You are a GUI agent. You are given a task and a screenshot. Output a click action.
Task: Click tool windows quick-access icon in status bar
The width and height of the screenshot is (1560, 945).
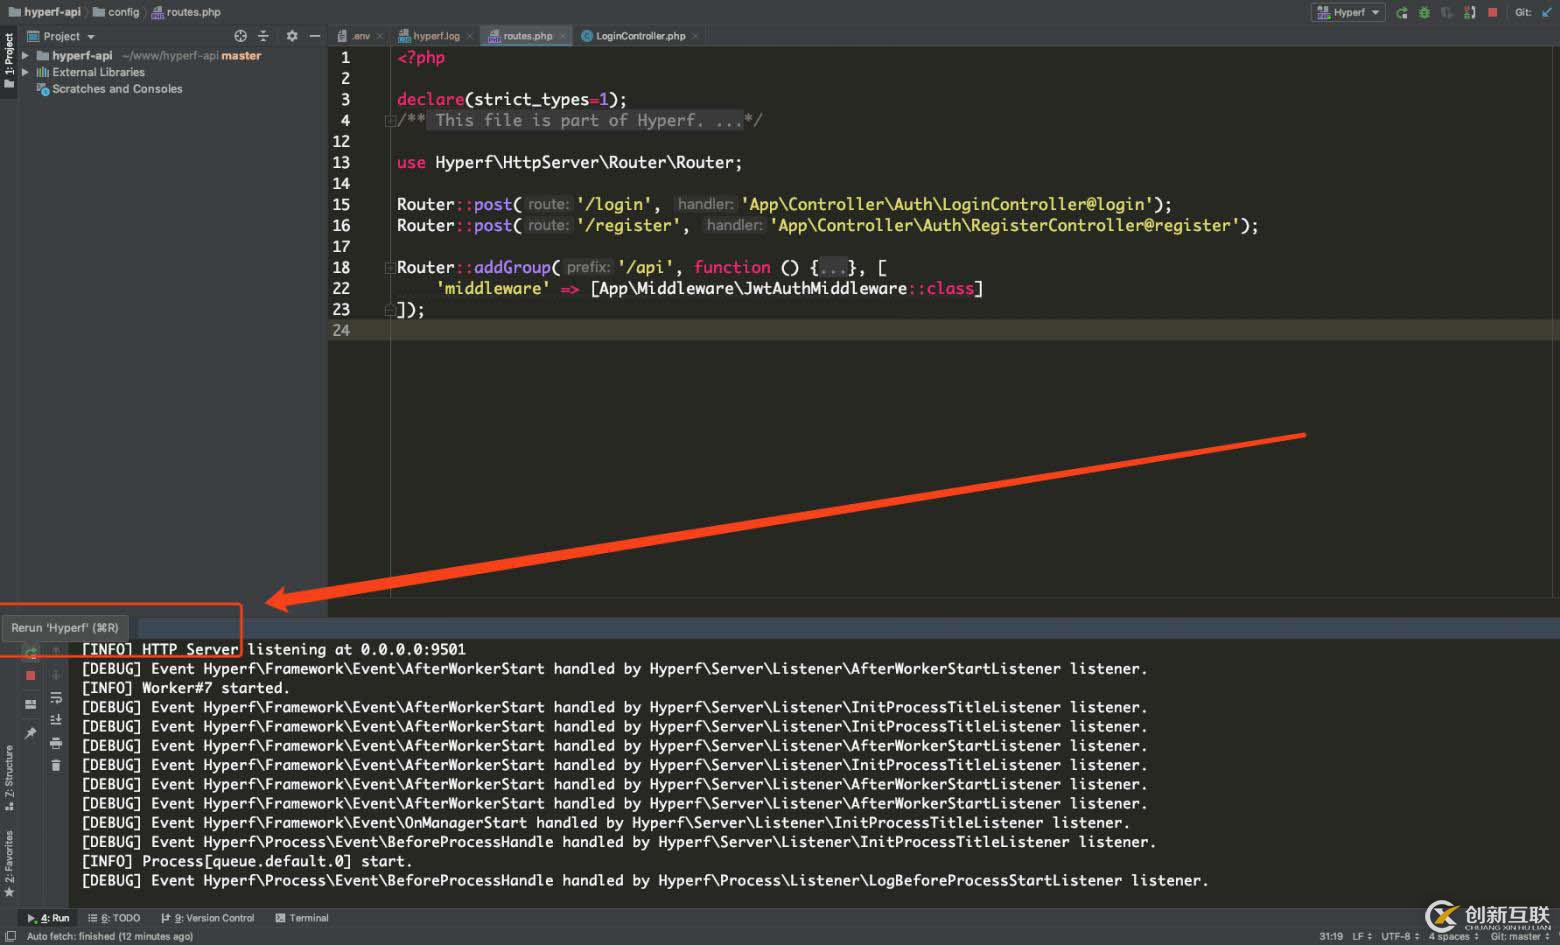click(x=10, y=936)
